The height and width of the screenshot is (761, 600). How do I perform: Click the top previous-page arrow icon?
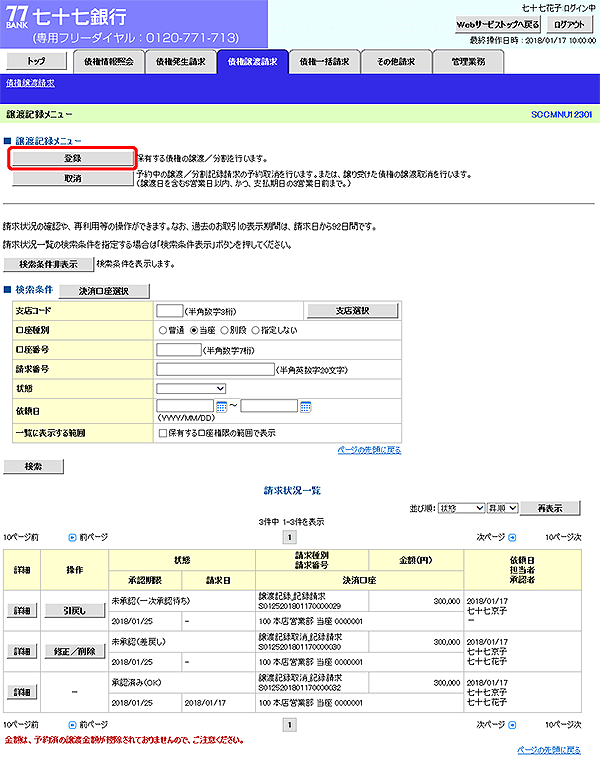72,537
